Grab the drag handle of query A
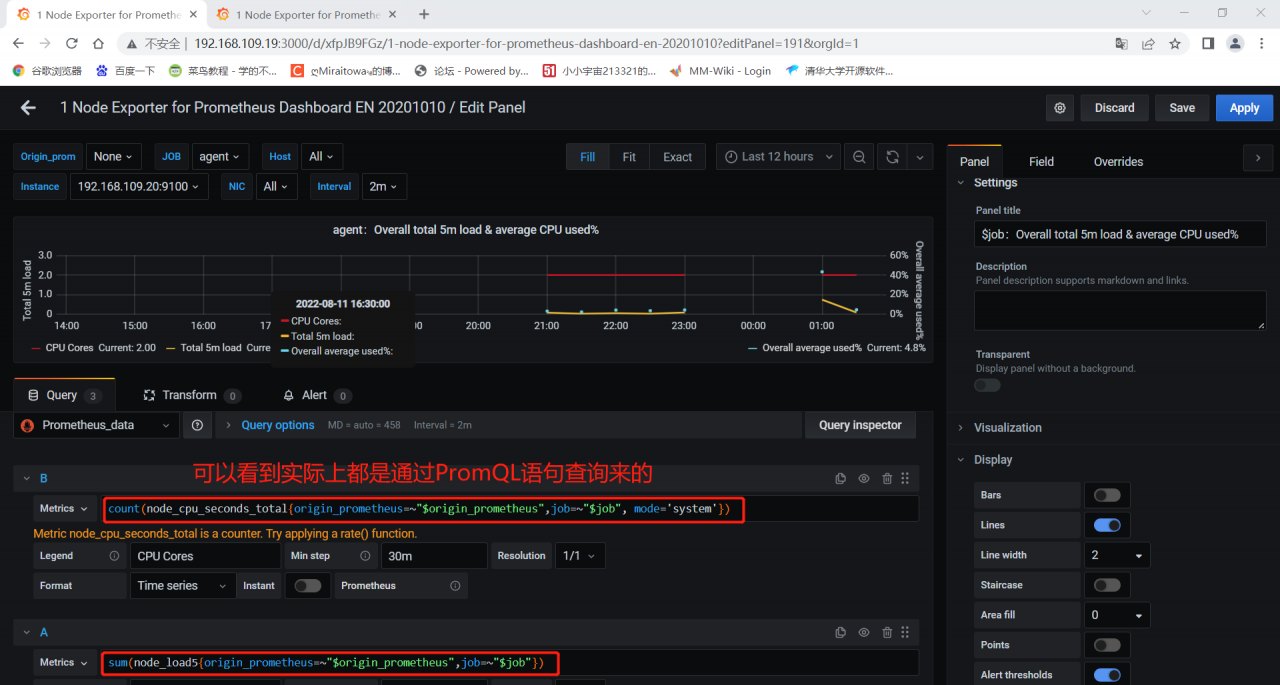 click(x=905, y=633)
